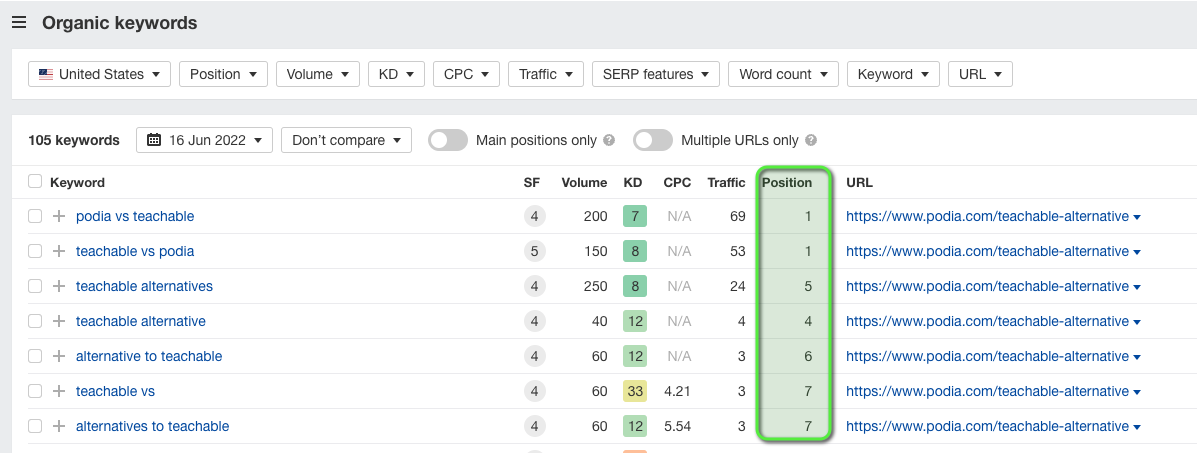Image resolution: width=1197 pixels, height=453 pixels.
Task: Click SF badge for alternative to teachable
Action: coord(534,356)
